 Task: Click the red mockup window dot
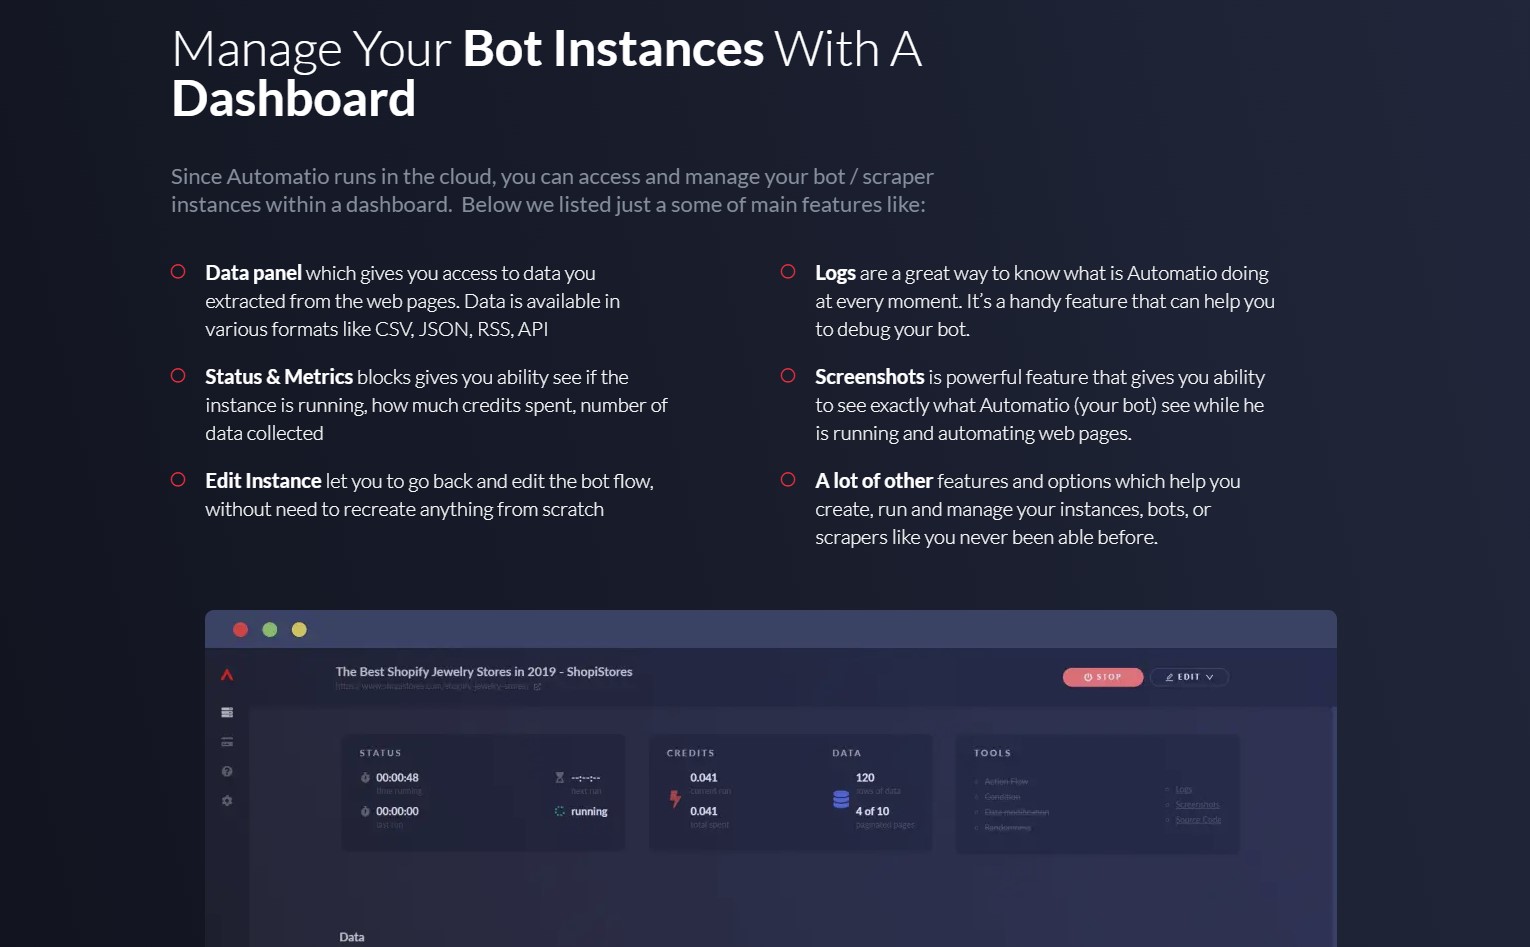[240, 629]
